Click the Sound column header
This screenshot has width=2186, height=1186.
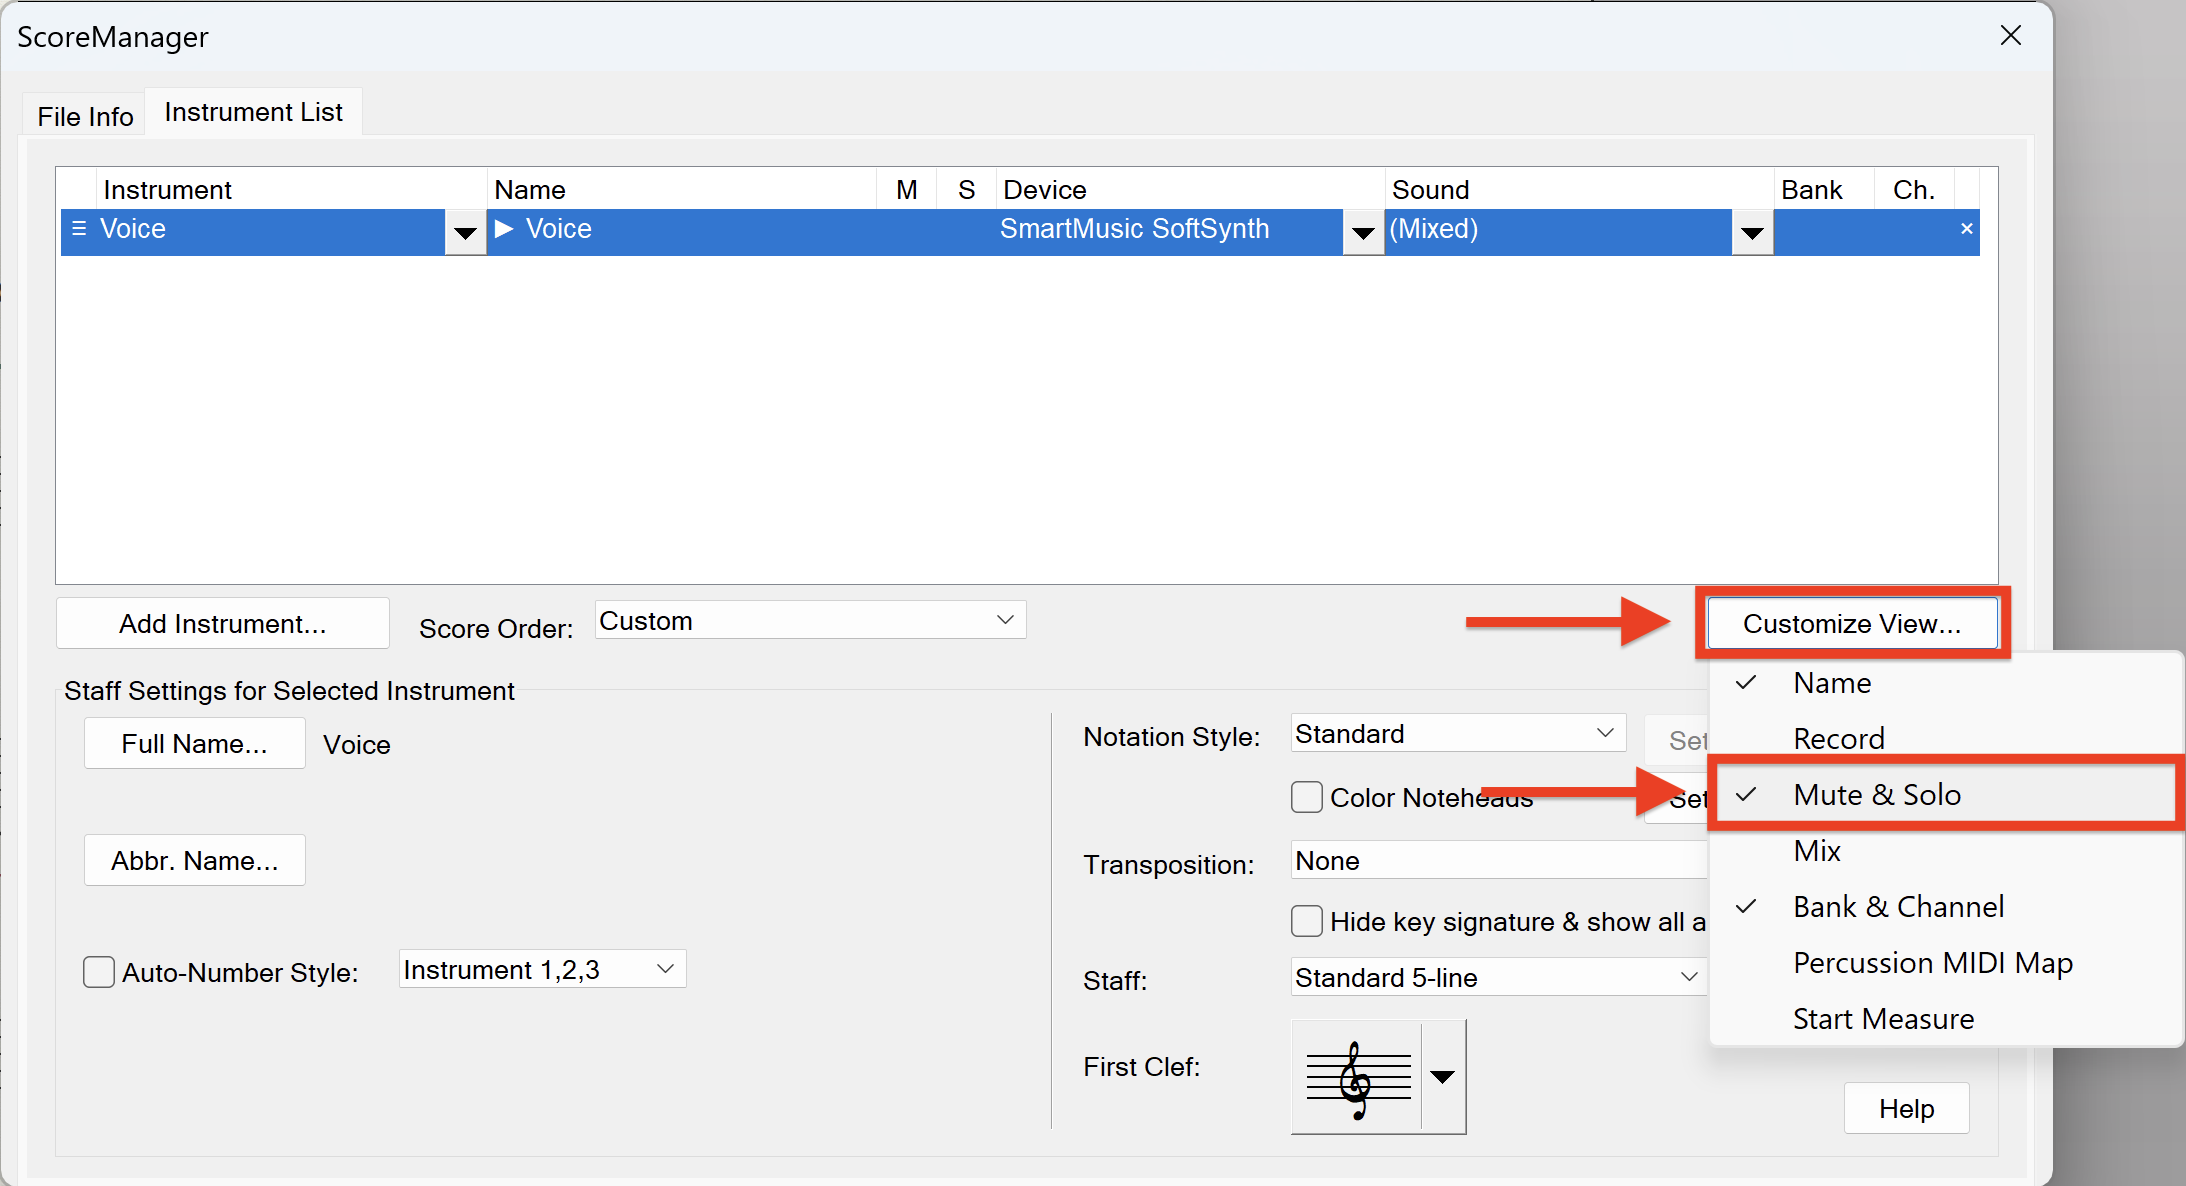[x=1580, y=189]
